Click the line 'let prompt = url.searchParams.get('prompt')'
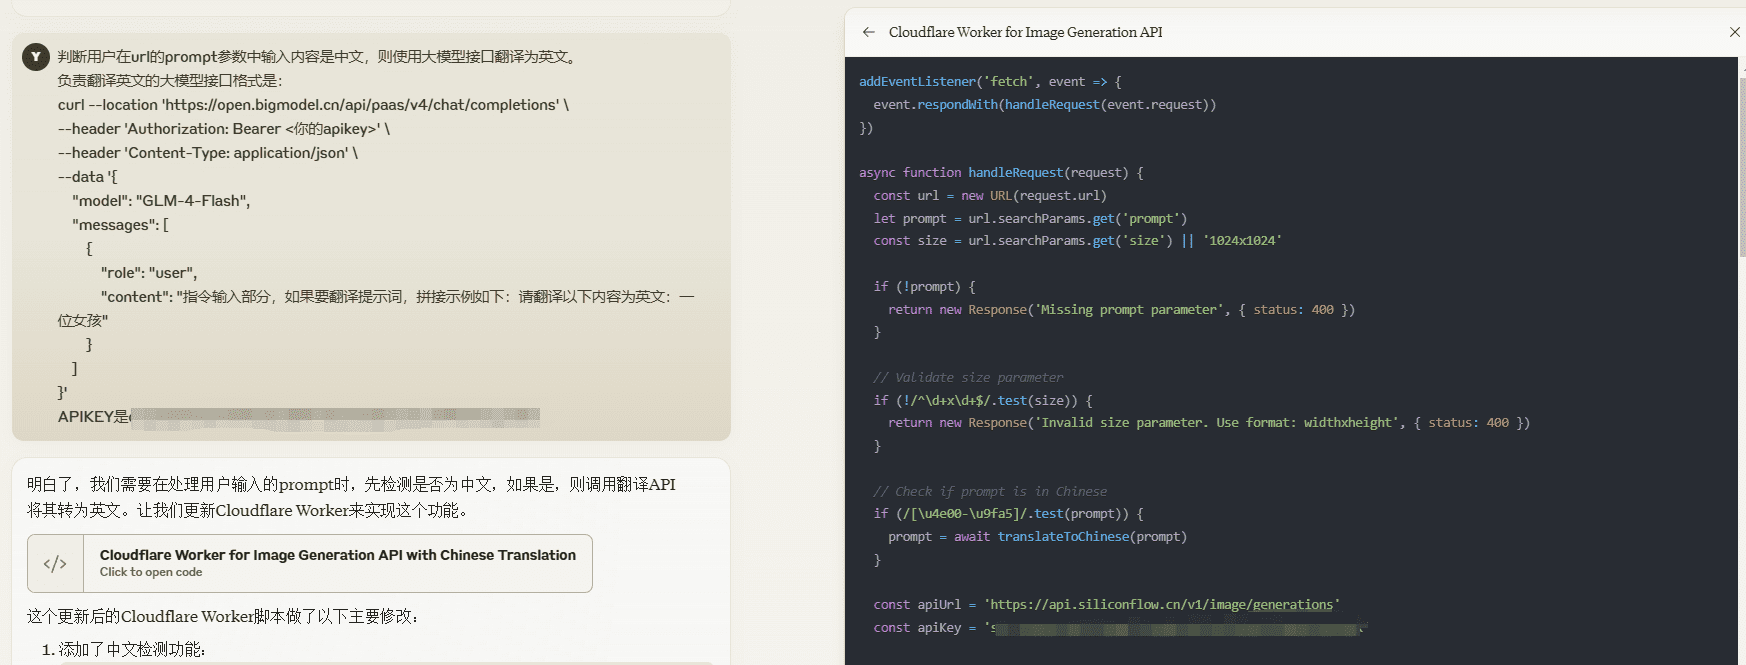The image size is (1746, 665). pos(1030,218)
